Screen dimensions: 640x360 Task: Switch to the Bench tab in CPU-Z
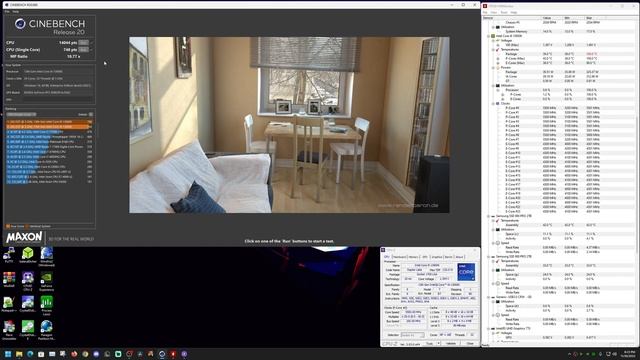[449, 257]
